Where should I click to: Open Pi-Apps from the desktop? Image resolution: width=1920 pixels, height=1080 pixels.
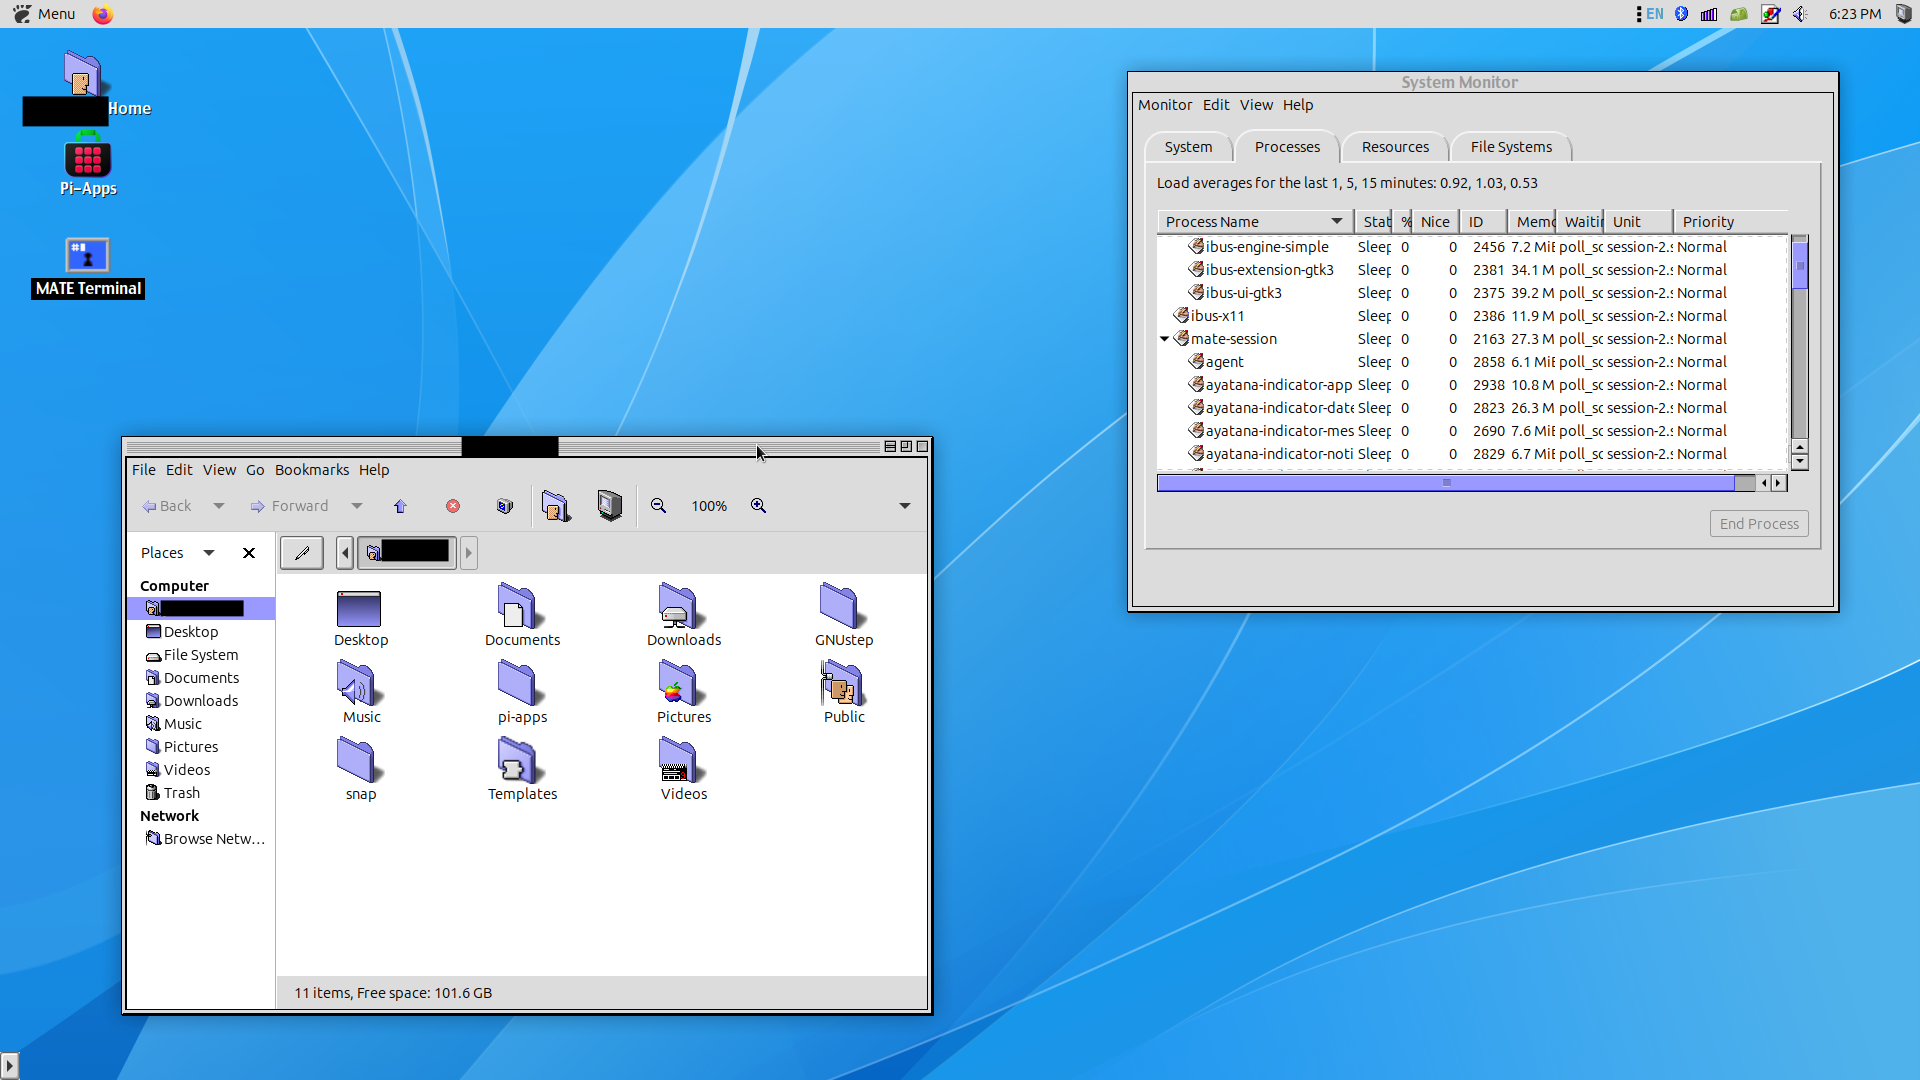coord(87,160)
